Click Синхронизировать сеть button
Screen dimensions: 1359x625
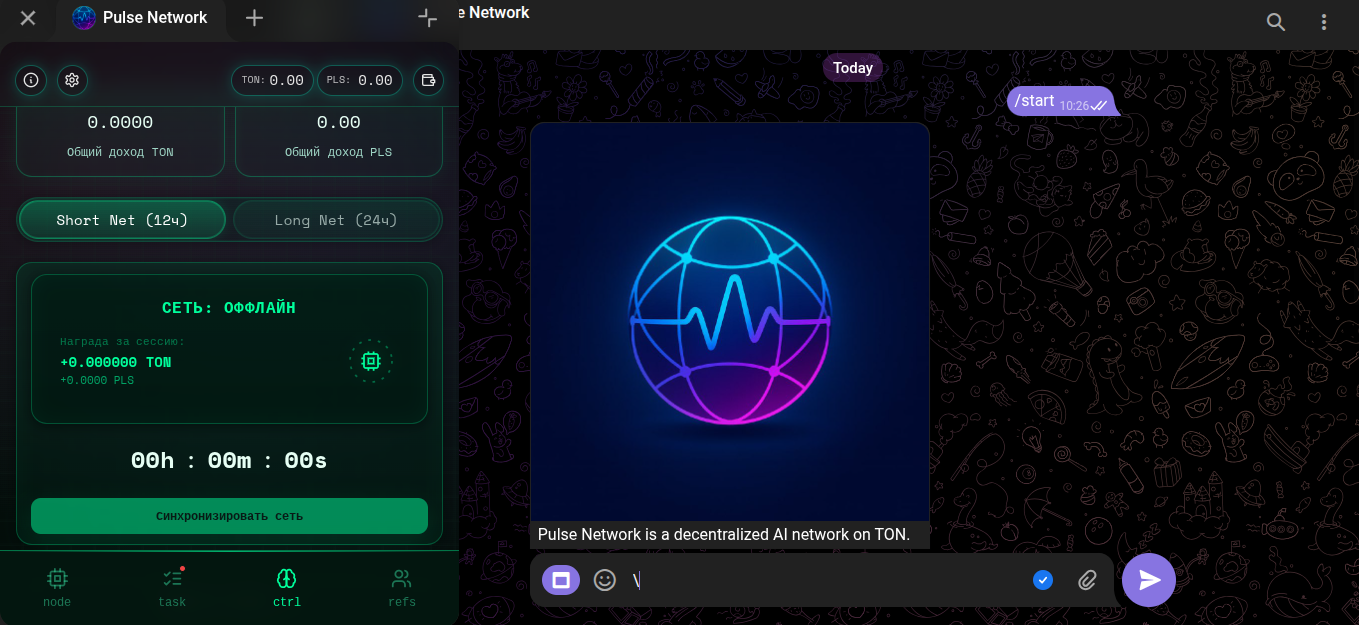pyautogui.click(x=229, y=516)
